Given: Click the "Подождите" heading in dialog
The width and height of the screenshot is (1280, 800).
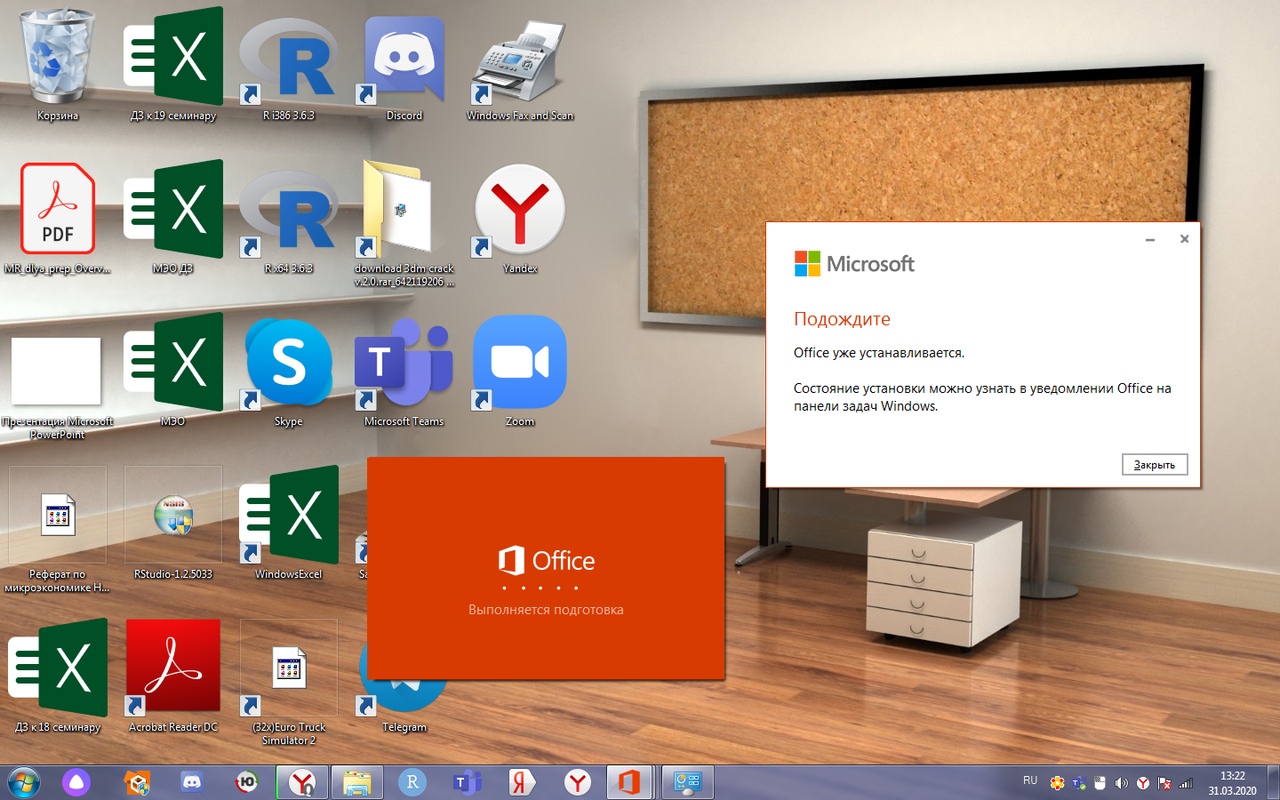Looking at the screenshot, I should [x=842, y=319].
